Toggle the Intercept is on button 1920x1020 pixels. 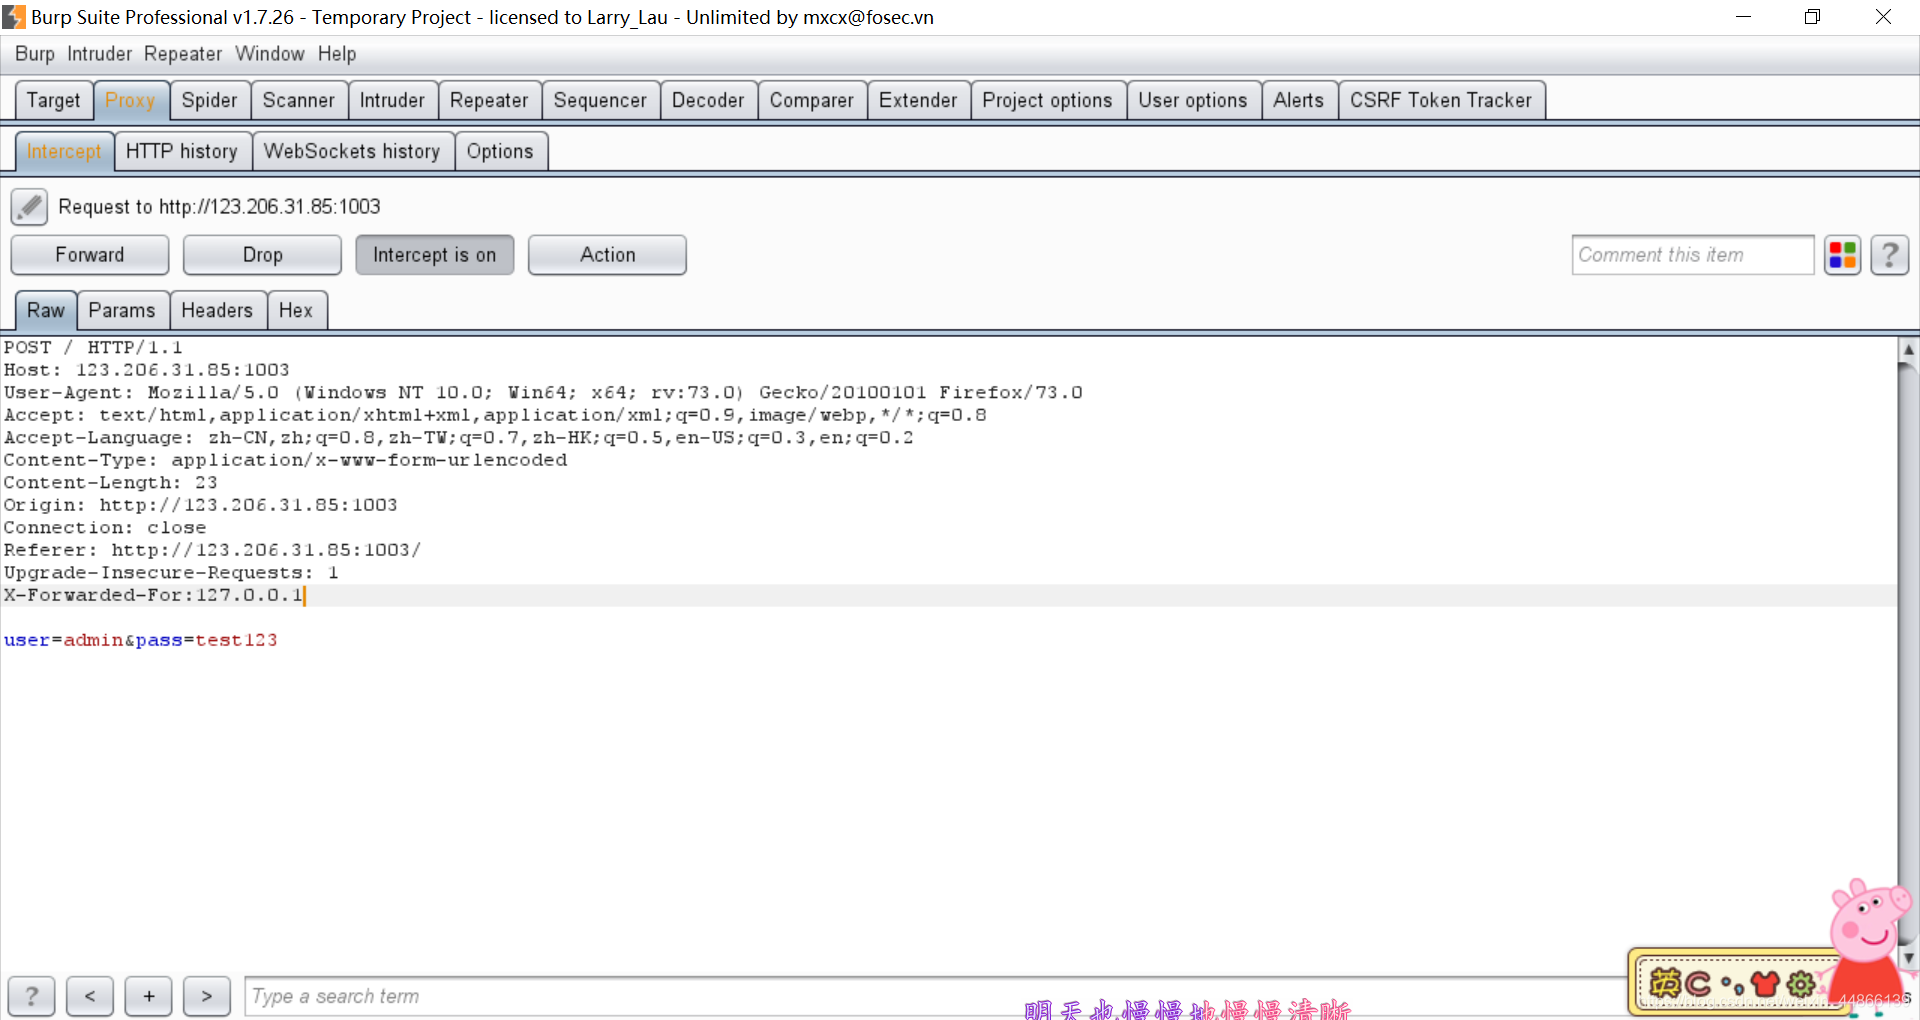coord(434,255)
